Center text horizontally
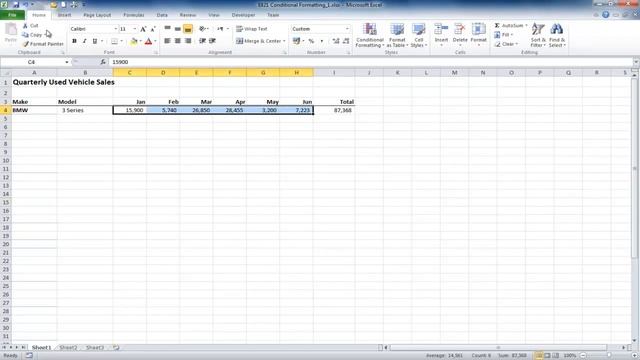This screenshot has width=640, height=360. [178, 41]
